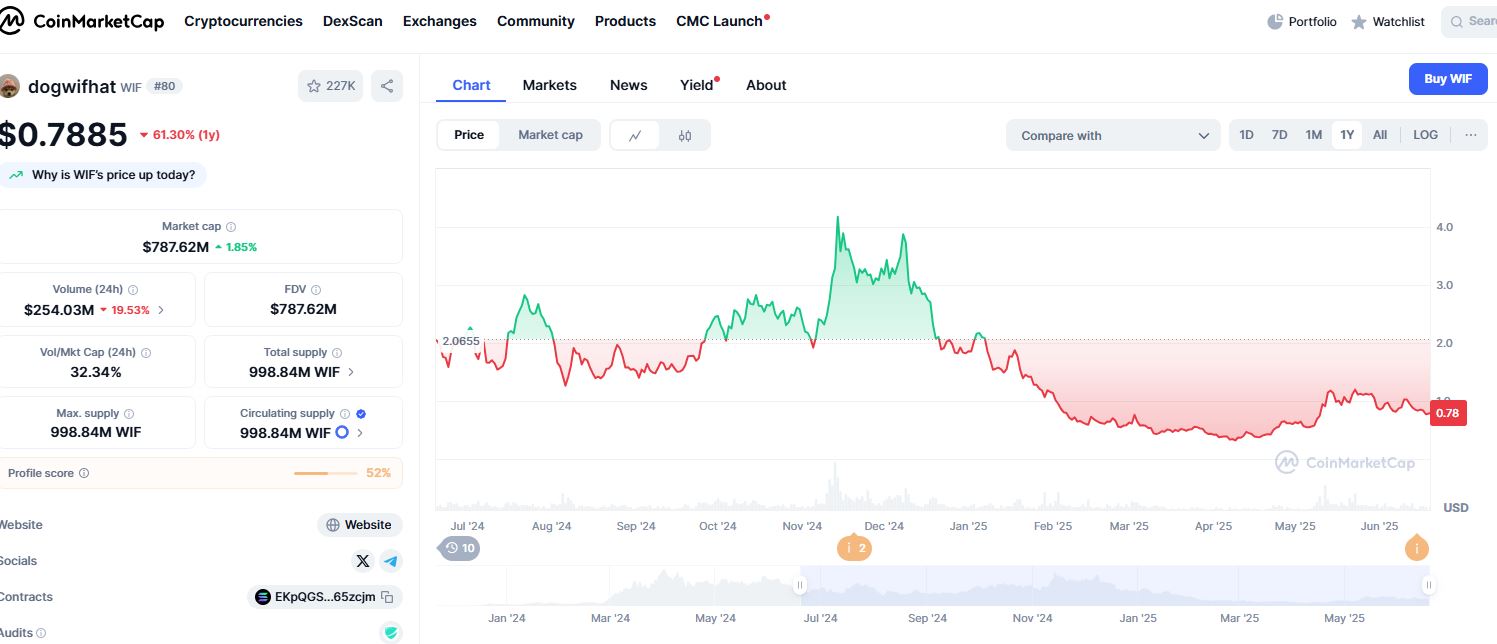Click the #80 rank badge
Screen dimensions: 1497x644
164,87
